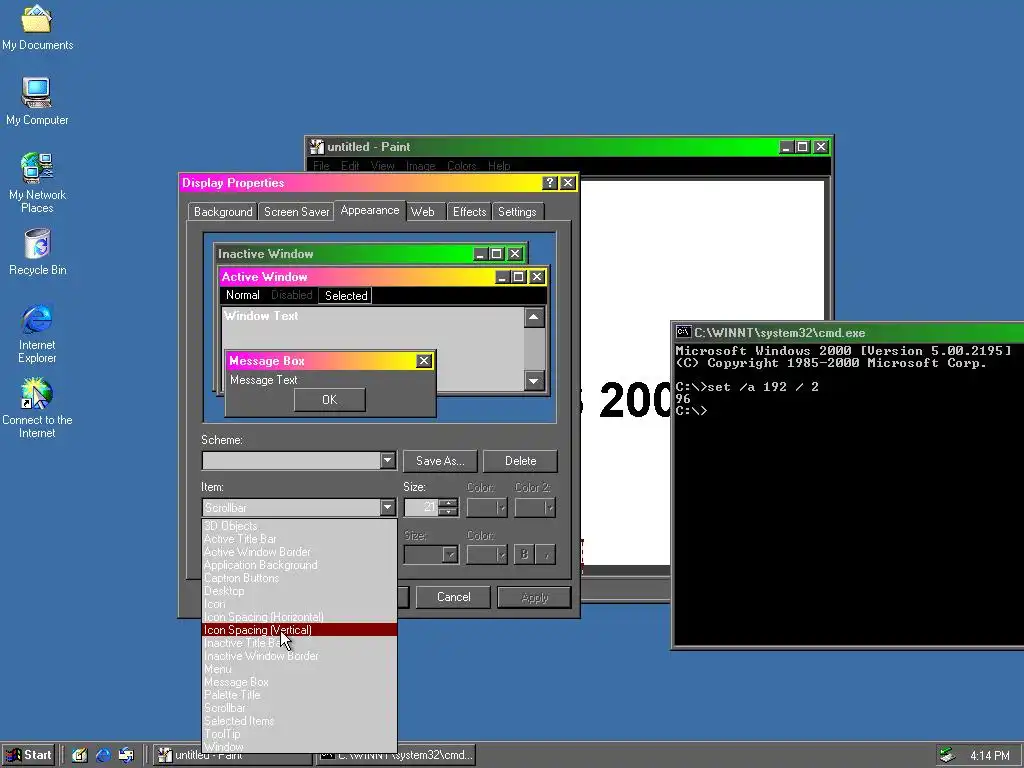Click the Cancel button

point(453,597)
